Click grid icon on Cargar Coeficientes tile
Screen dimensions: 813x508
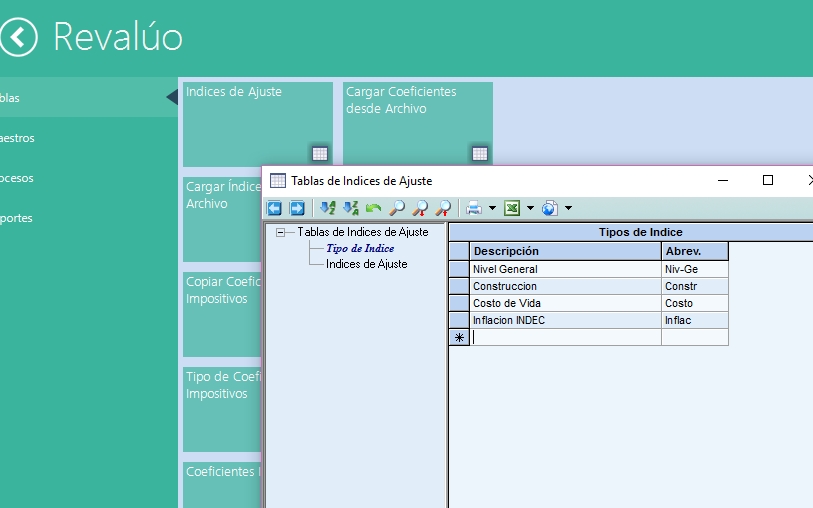pyautogui.click(x=480, y=153)
